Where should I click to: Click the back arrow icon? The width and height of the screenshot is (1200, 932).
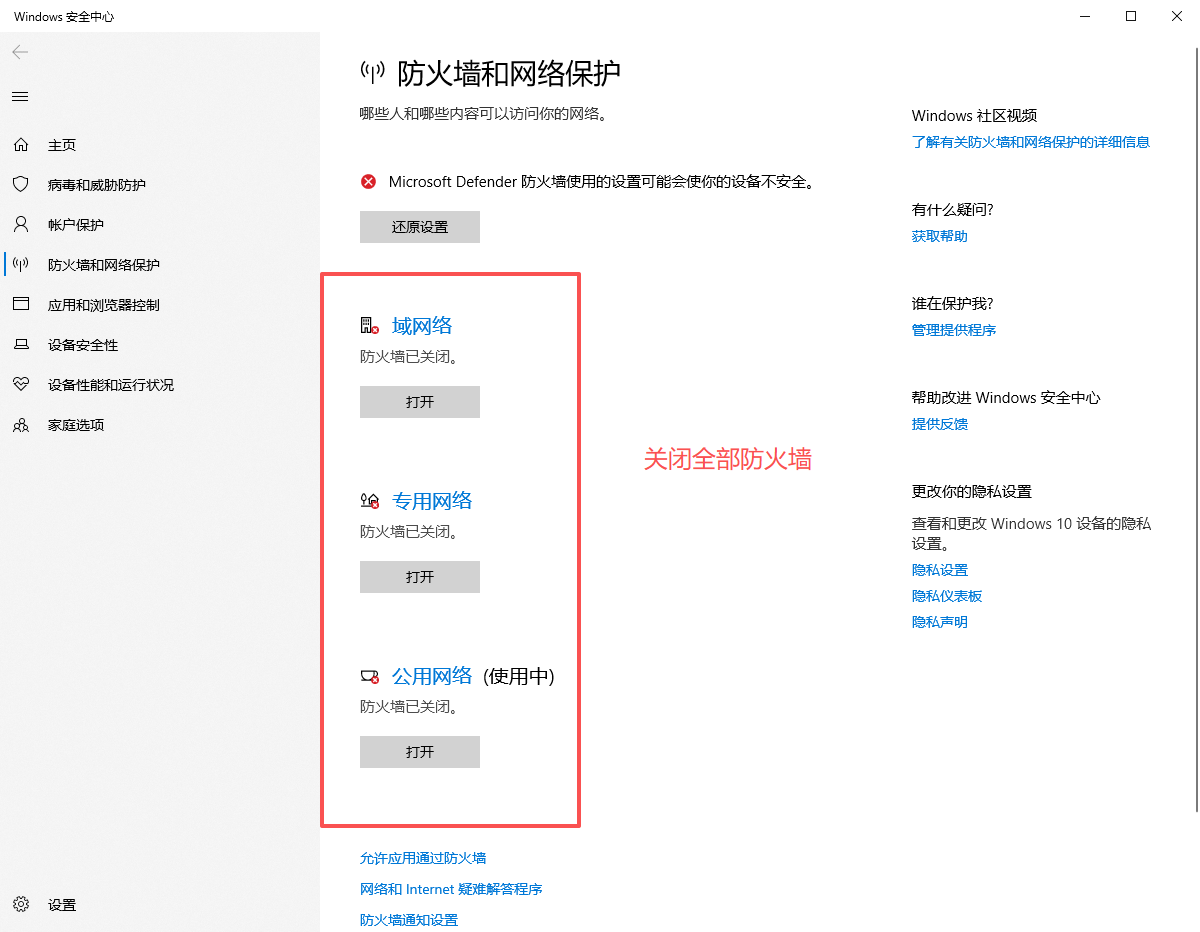(20, 52)
